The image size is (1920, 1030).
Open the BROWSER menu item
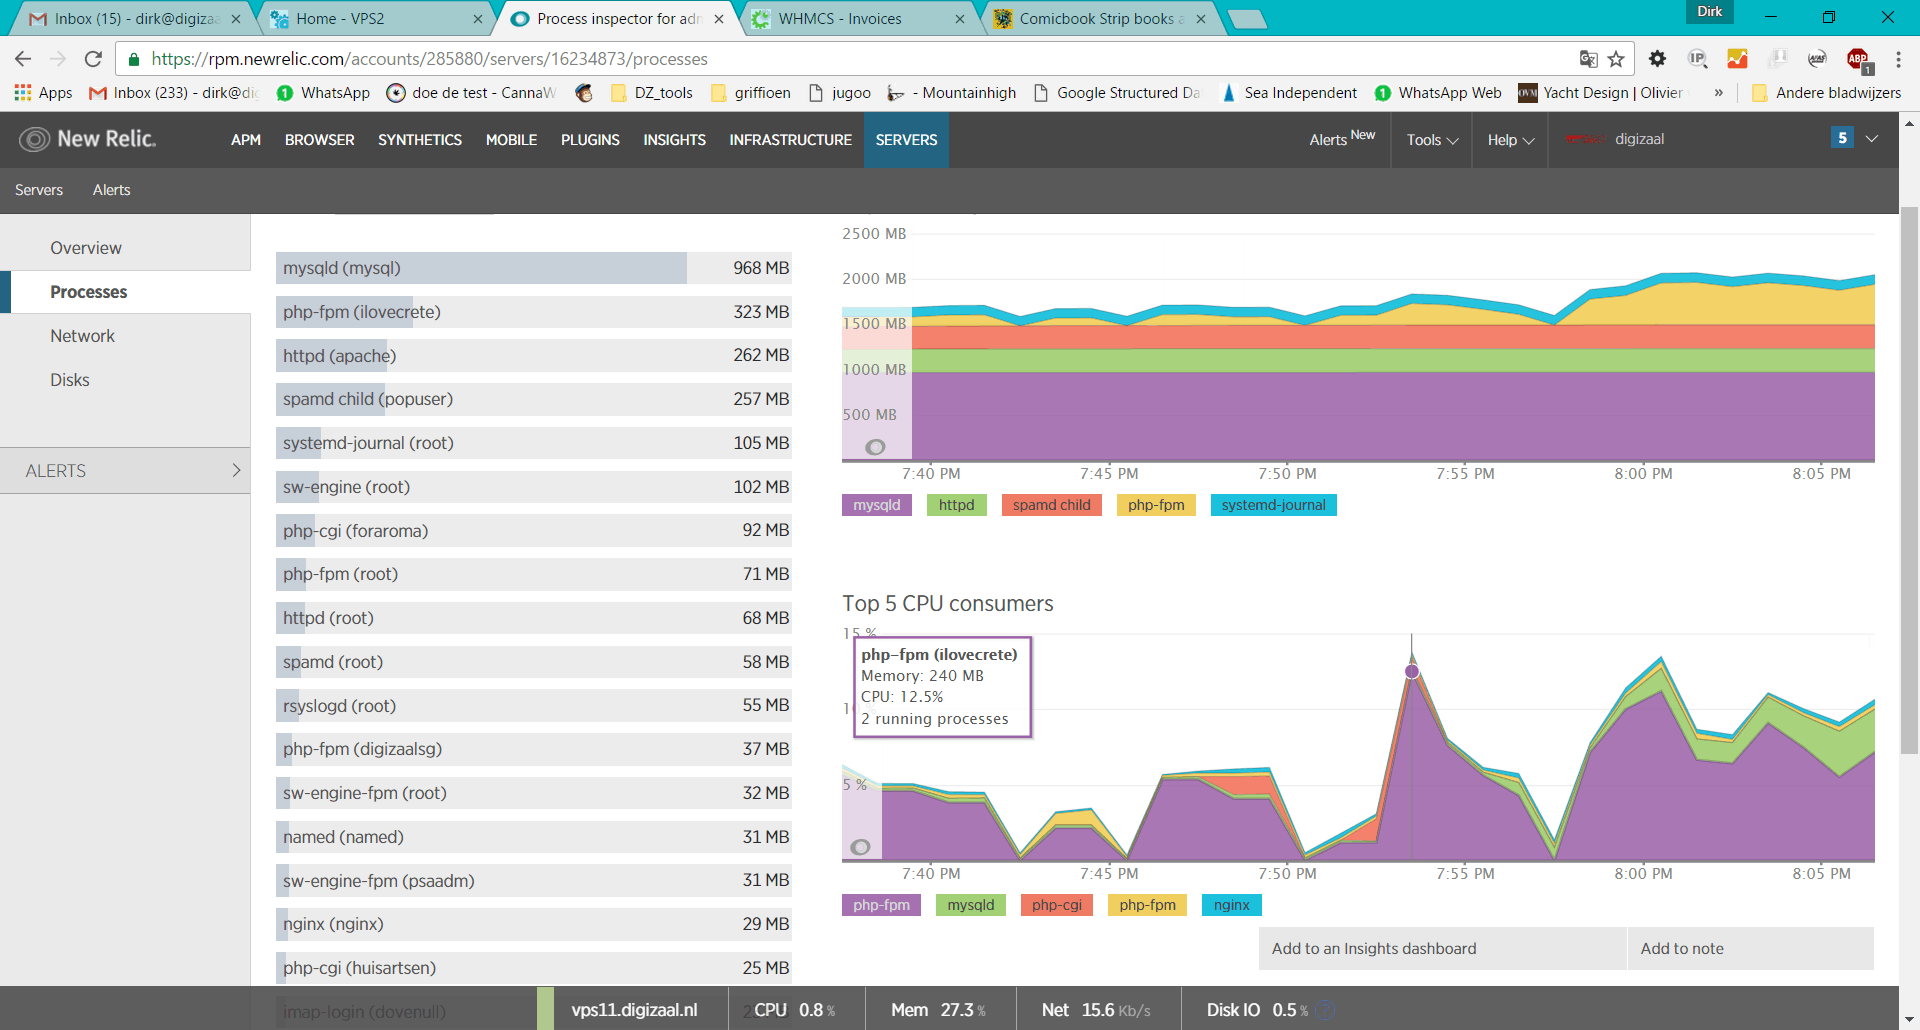[320, 140]
